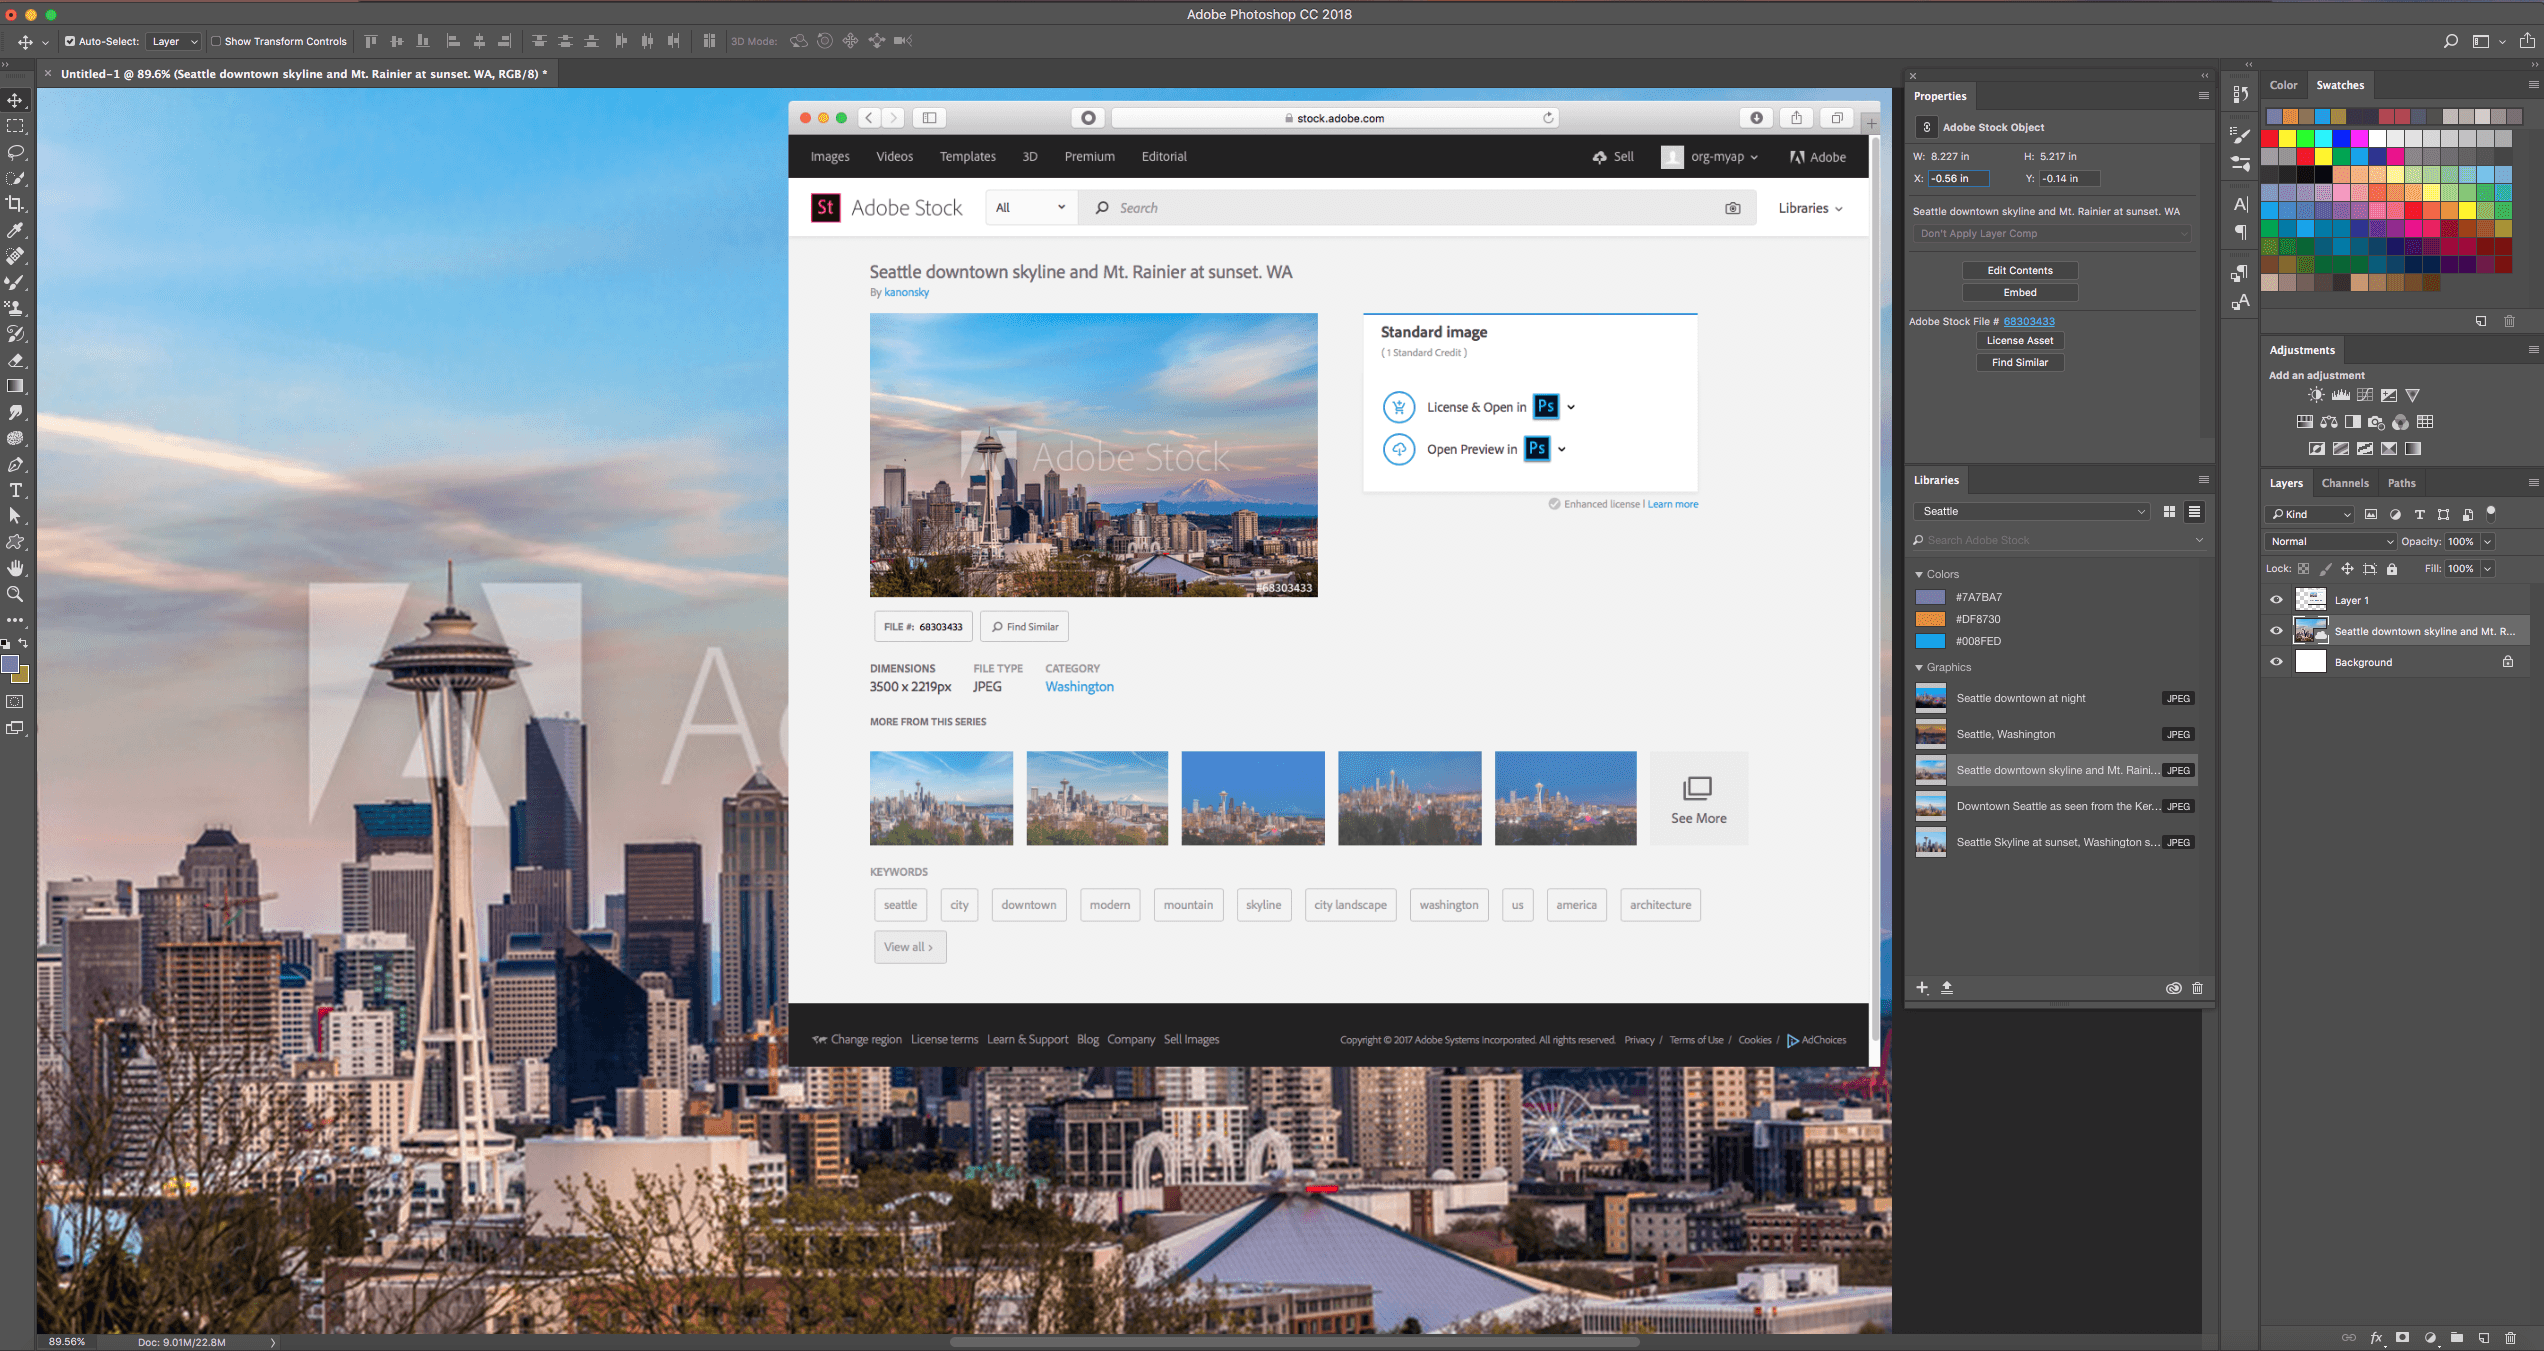The image size is (2544, 1351).
Task: Toggle Quick Mask mode icon
Action: (15, 702)
